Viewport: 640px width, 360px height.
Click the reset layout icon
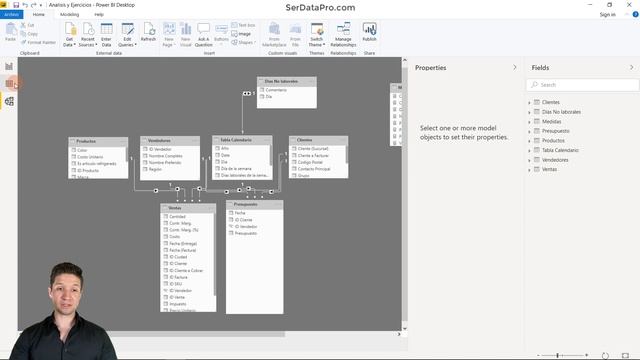(x=605, y=356)
